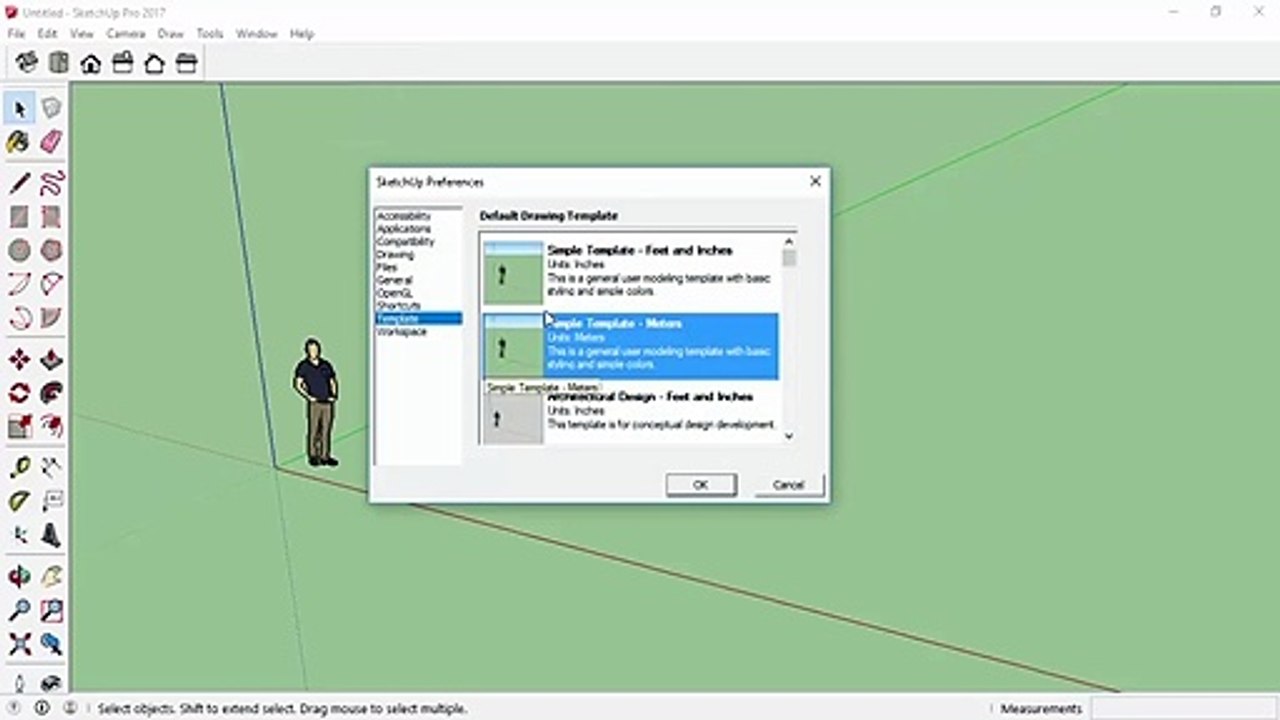Select the Axes tool

coord(19,535)
